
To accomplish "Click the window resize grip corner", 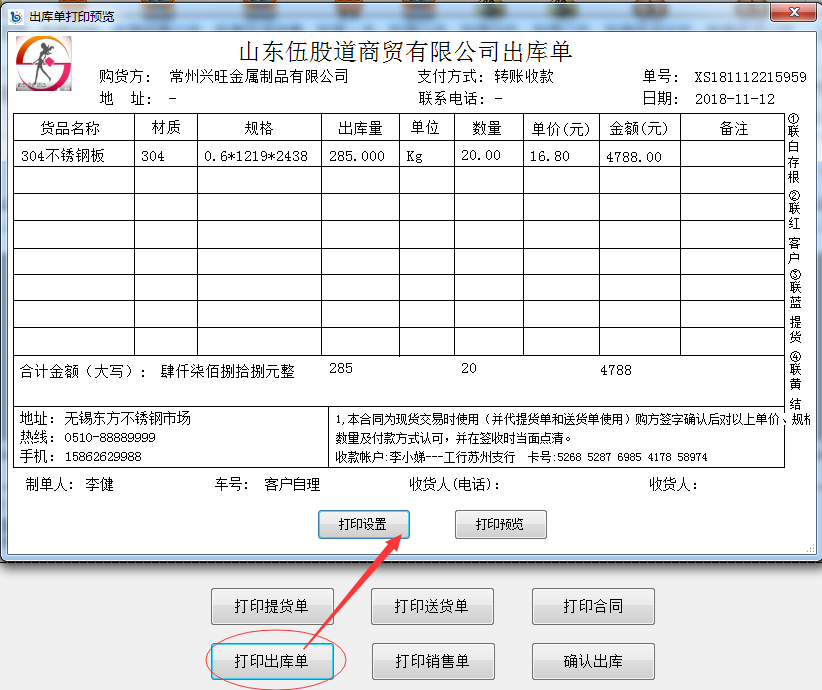I will pyautogui.click(x=810, y=548).
